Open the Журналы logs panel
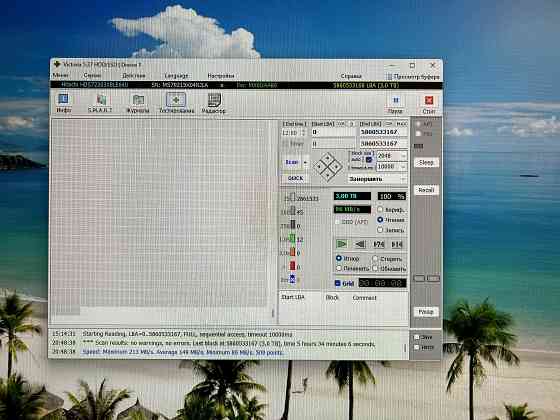 coord(138,103)
